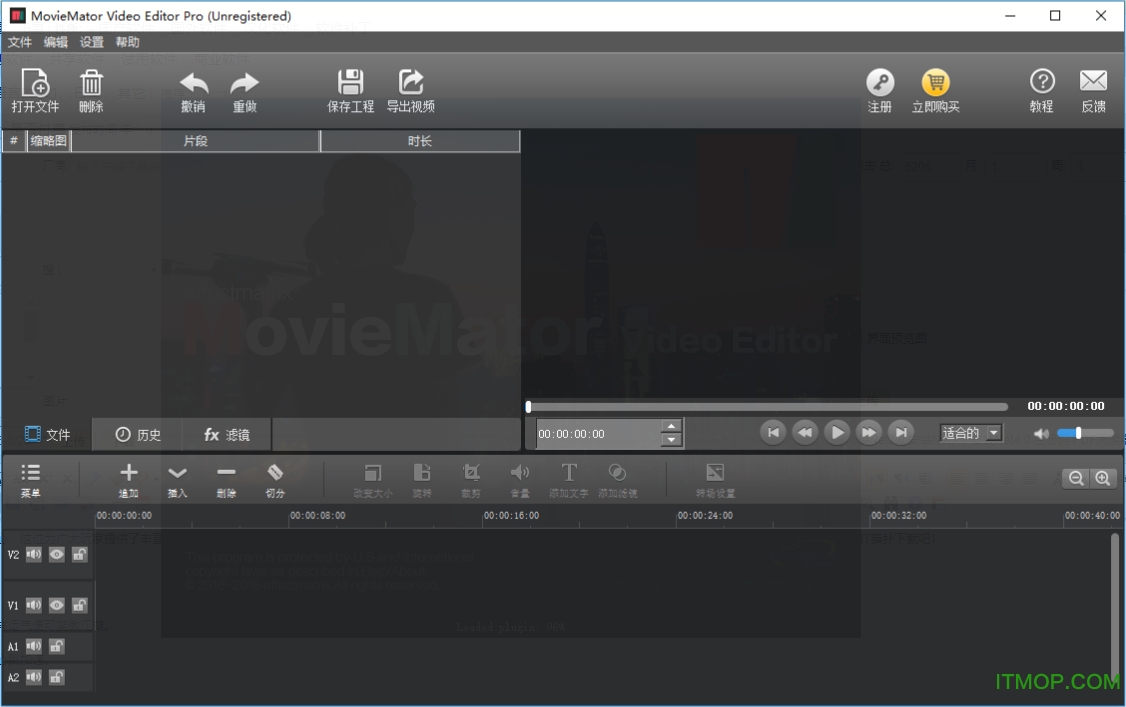Image resolution: width=1126 pixels, height=707 pixels.
Task: Switch to 历史 history tab
Action: point(137,434)
